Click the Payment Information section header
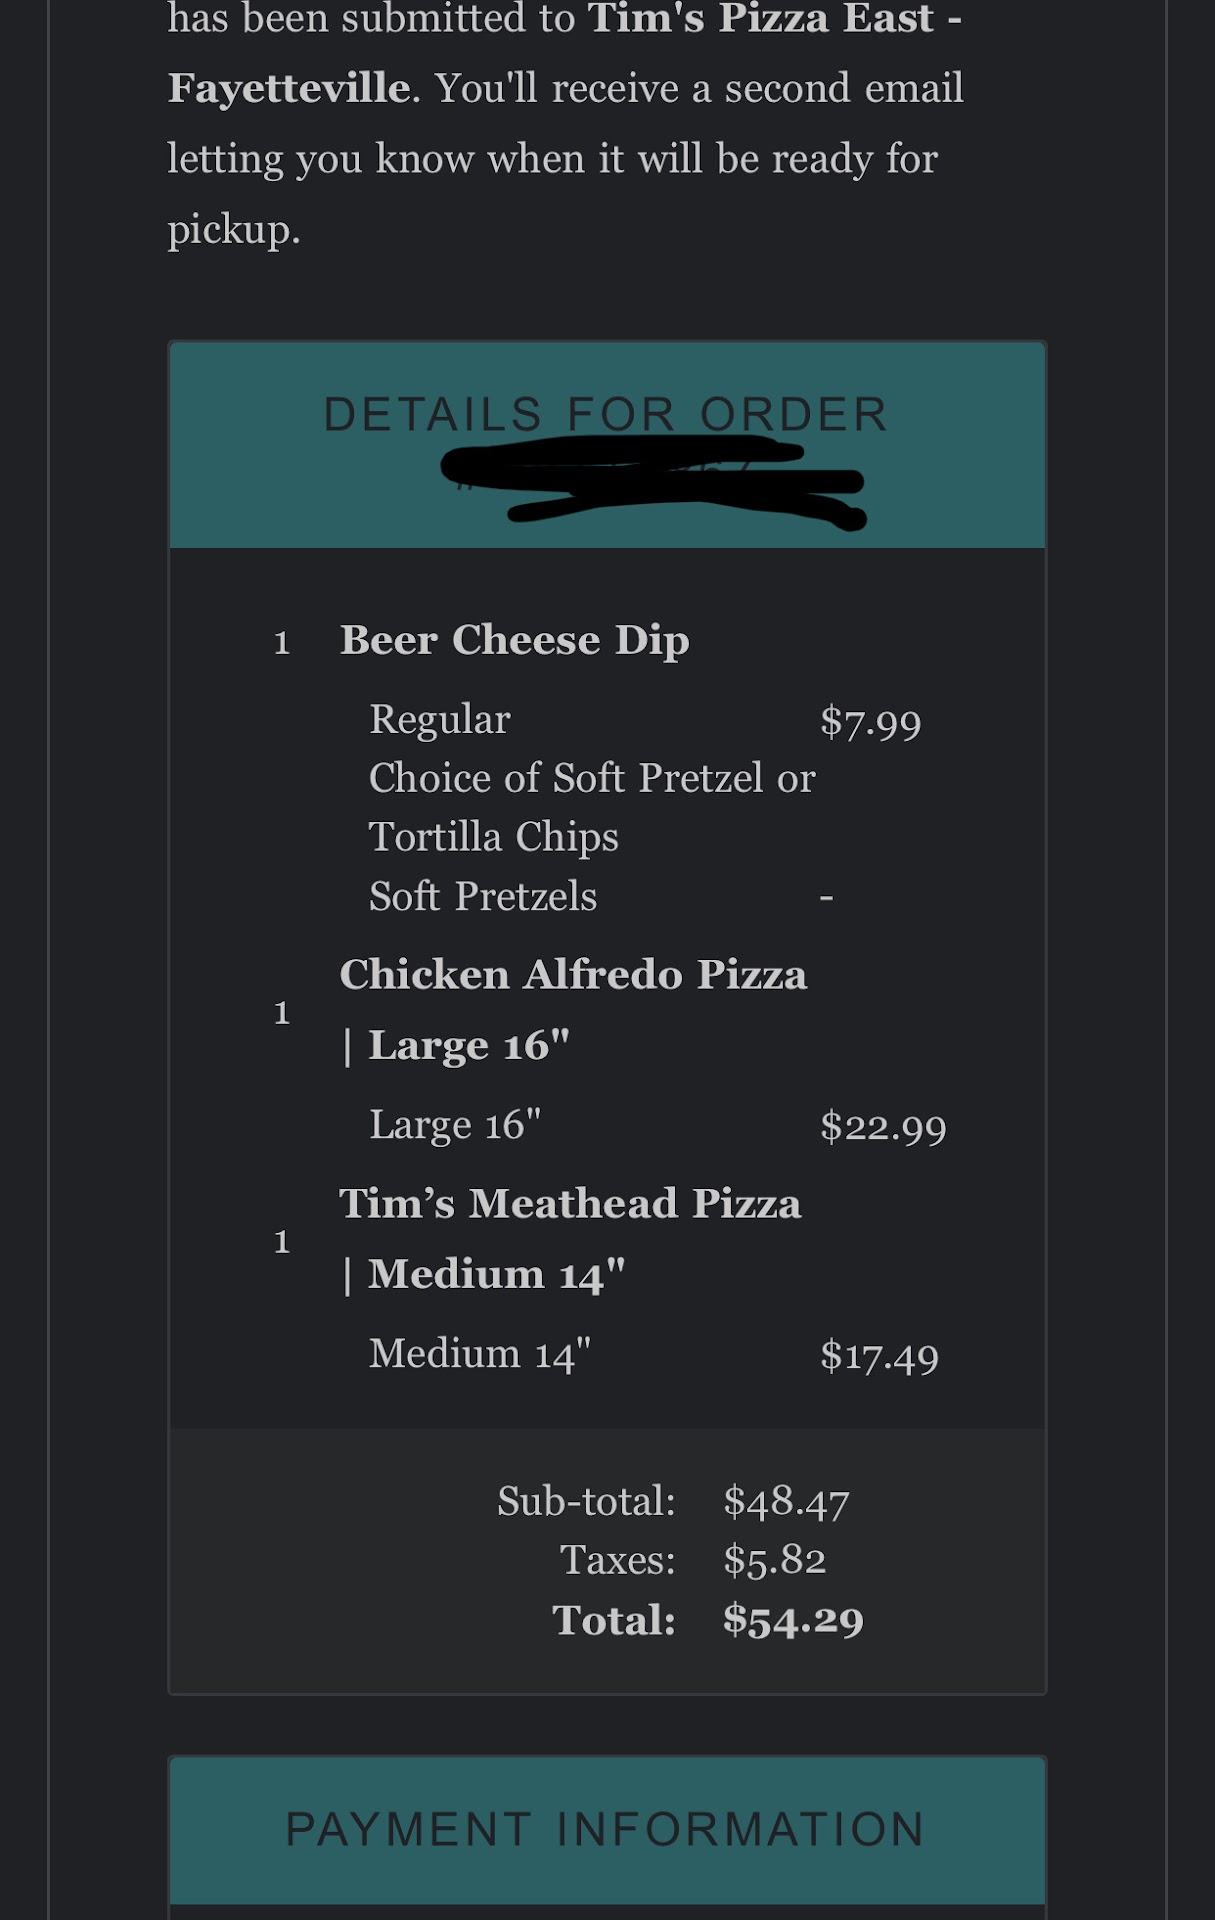Screen dimensions: 1215x1920 pyautogui.click(x=606, y=1830)
